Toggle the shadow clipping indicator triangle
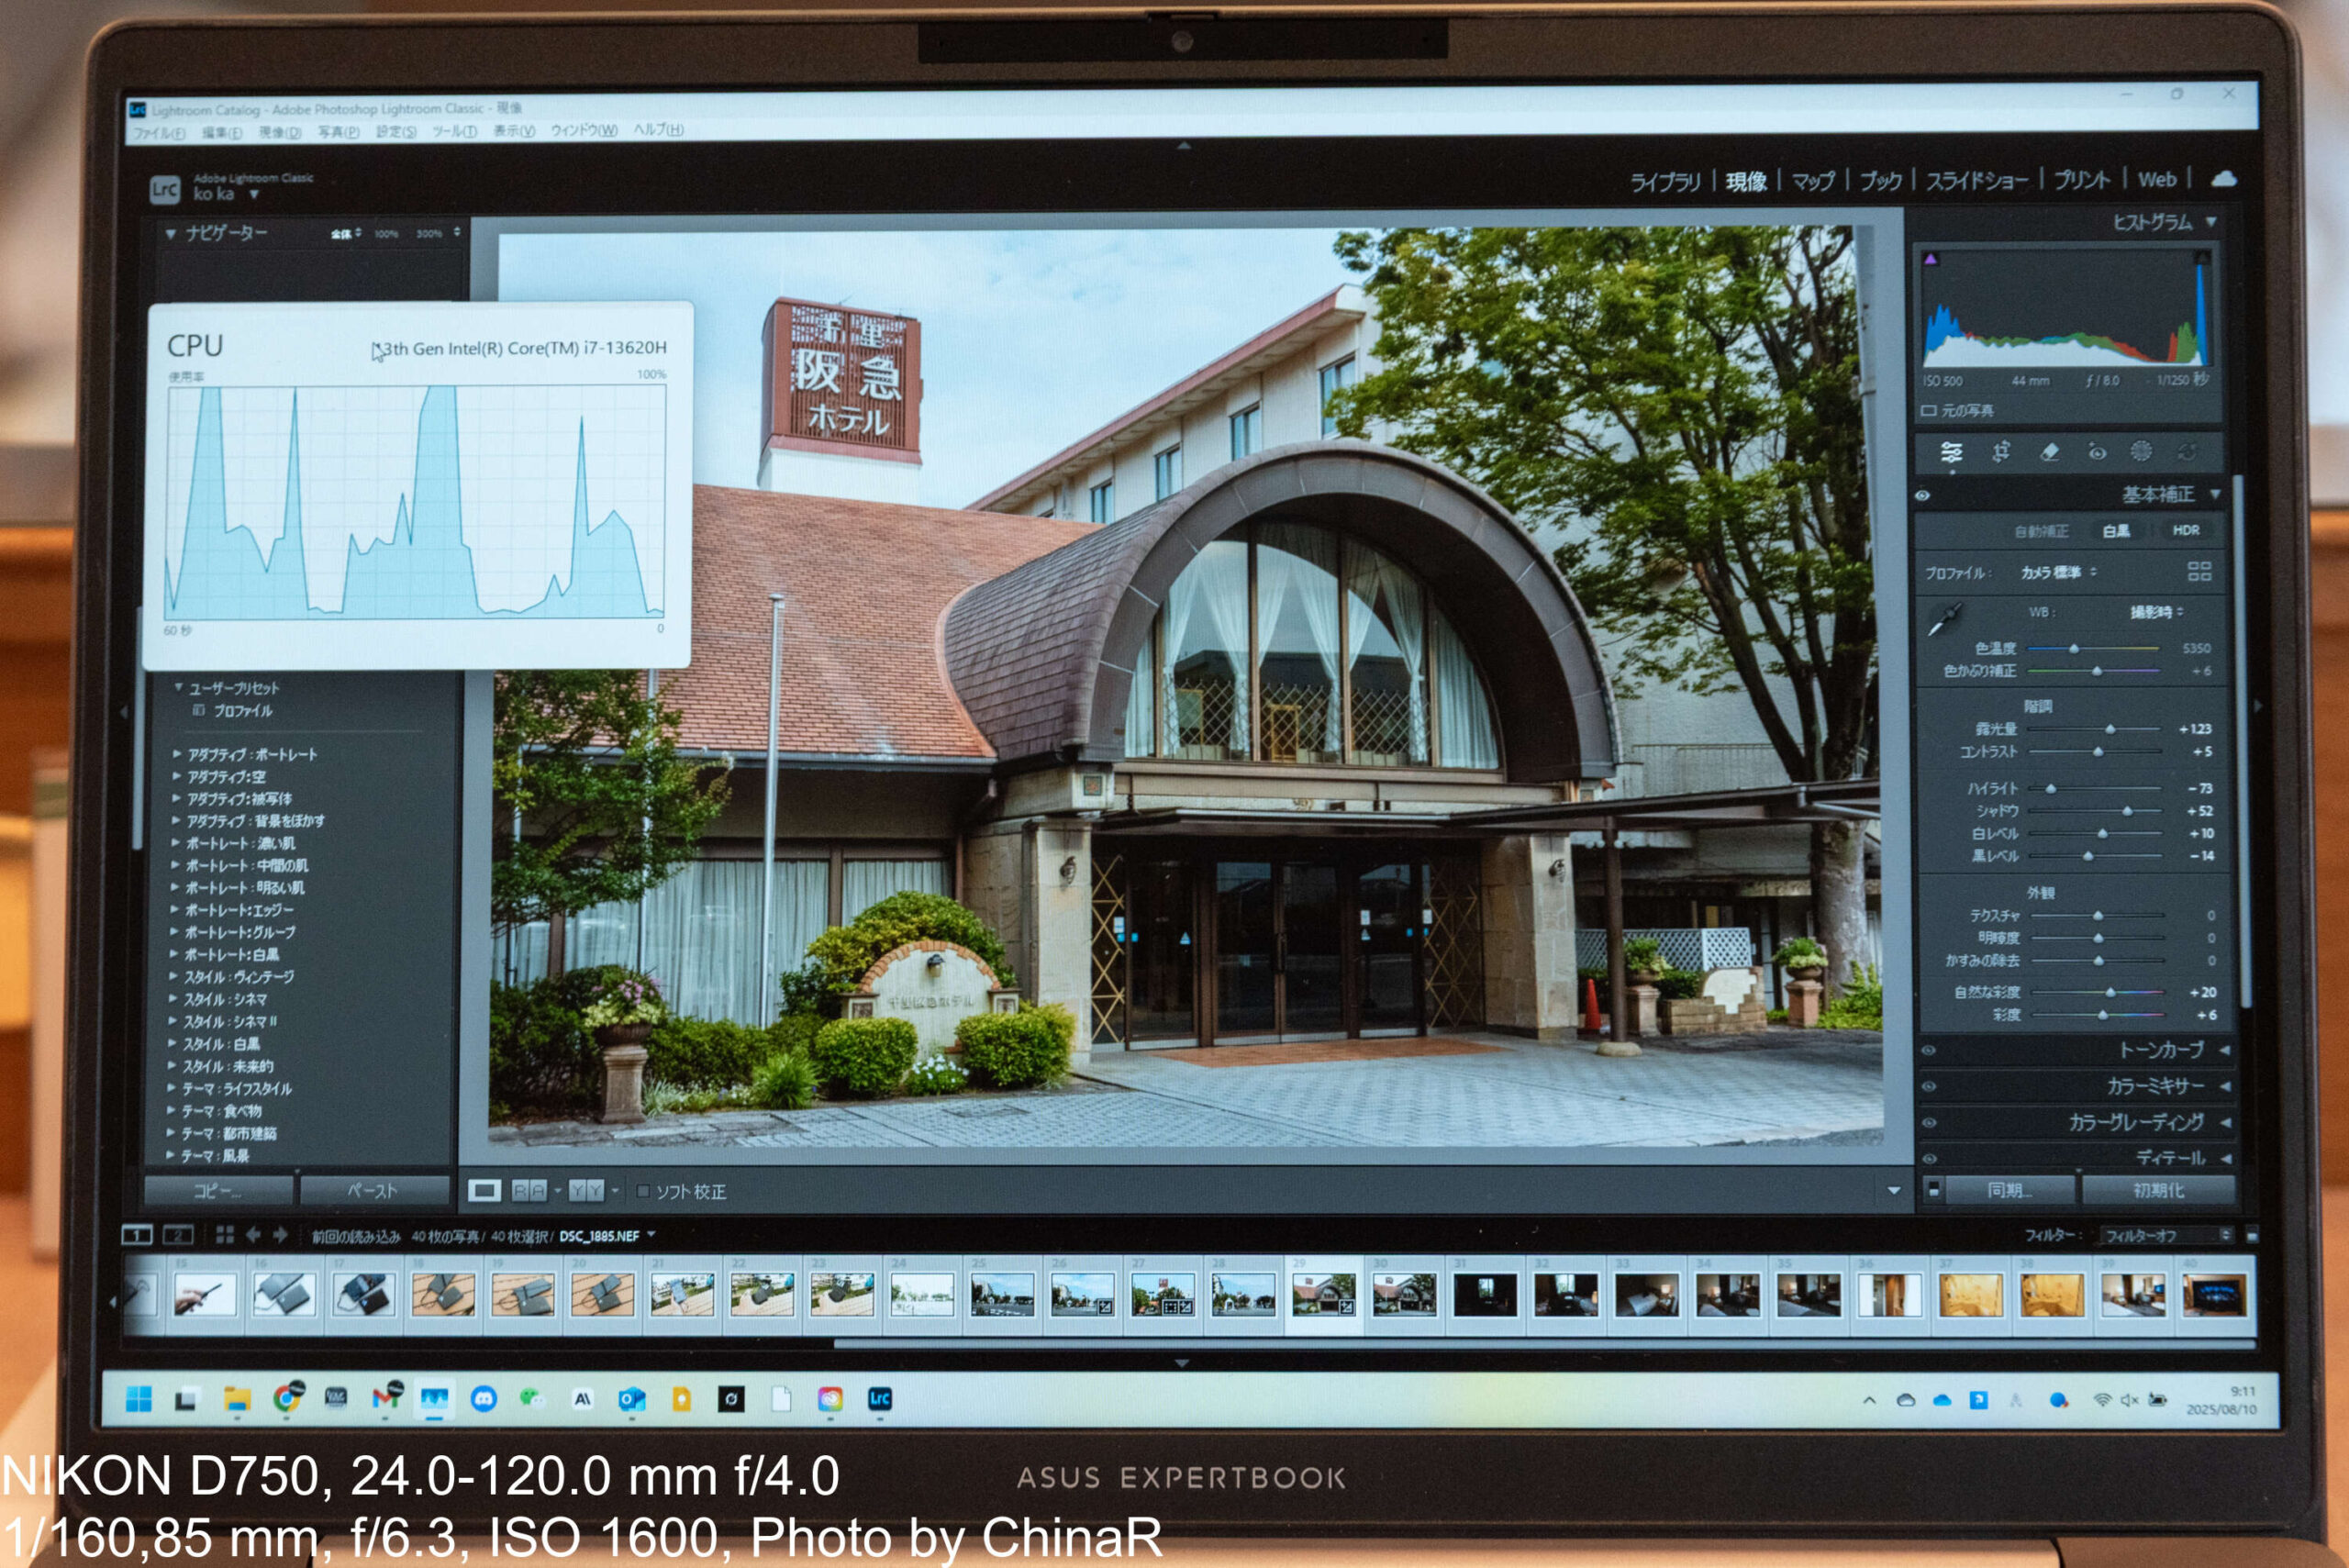This screenshot has width=2349, height=1568. coord(1930,259)
